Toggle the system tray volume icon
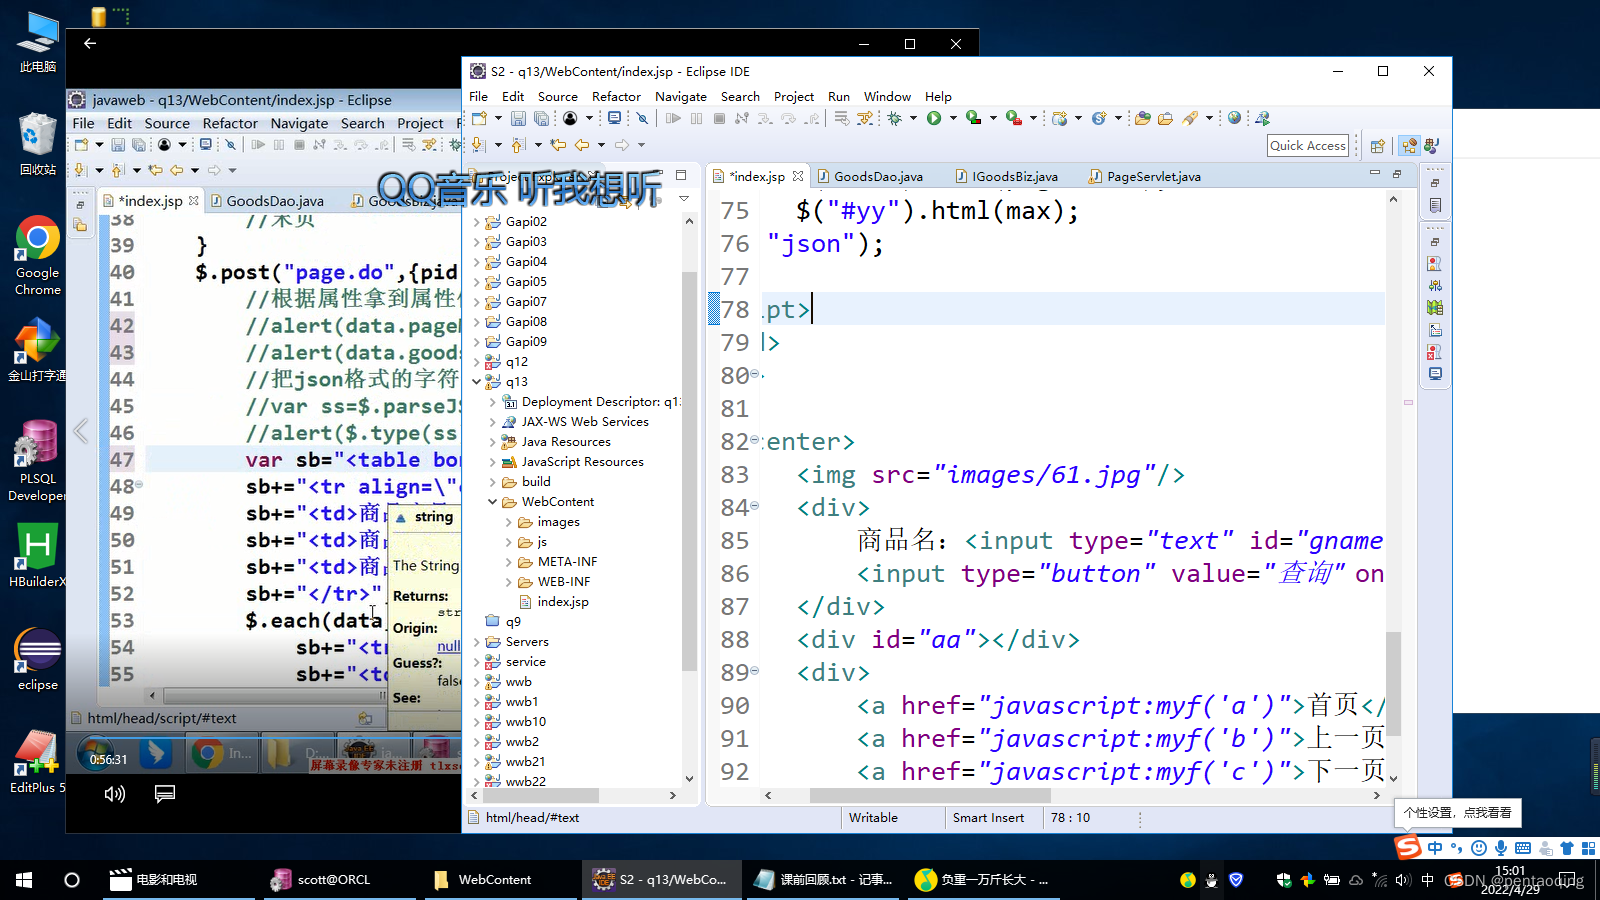Viewport: 1600px width, 900px height. click(x=1402, y=880)
